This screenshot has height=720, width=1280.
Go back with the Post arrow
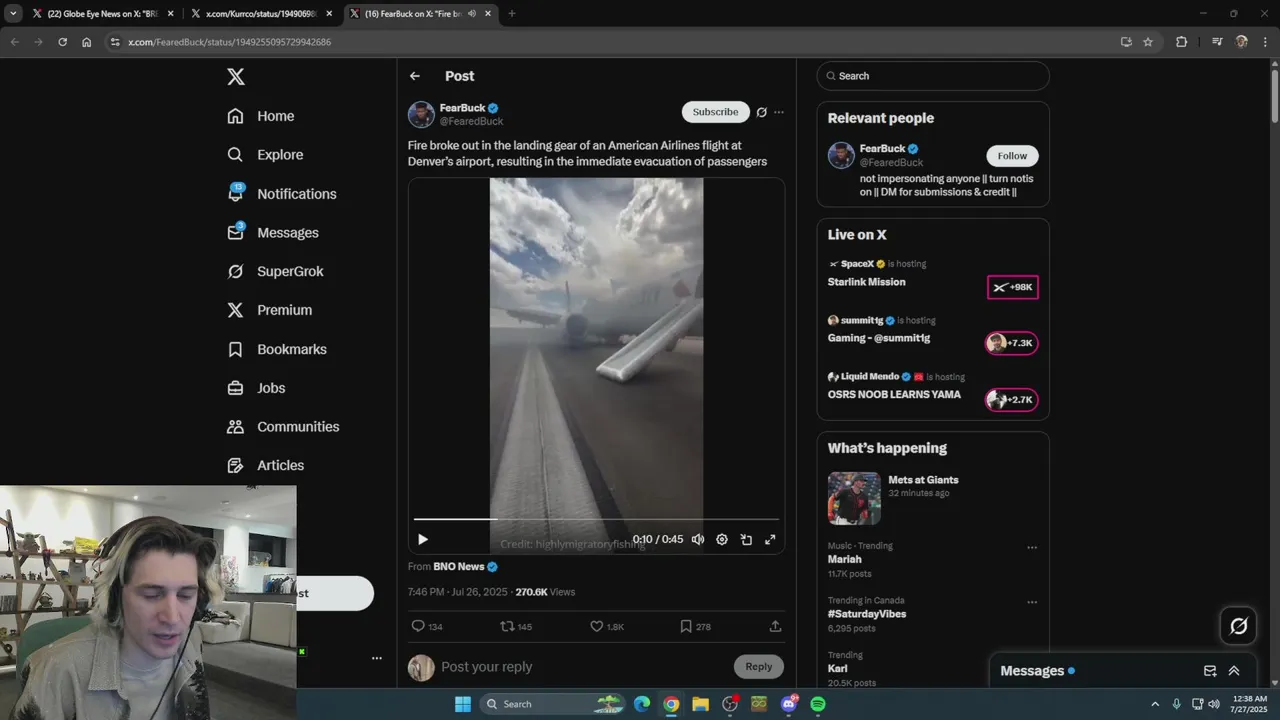[x=415, y=76]
